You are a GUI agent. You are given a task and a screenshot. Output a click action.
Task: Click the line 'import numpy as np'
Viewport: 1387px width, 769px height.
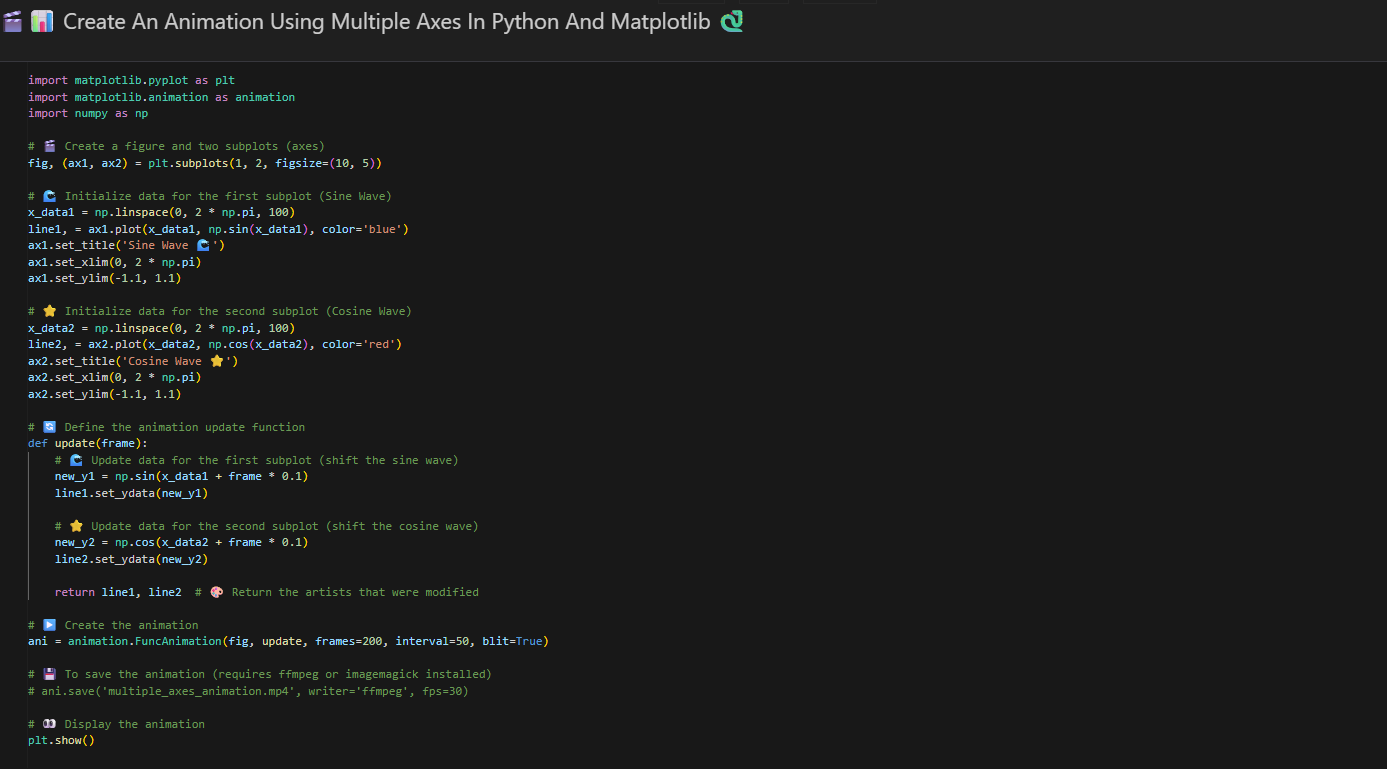(88, 113)
